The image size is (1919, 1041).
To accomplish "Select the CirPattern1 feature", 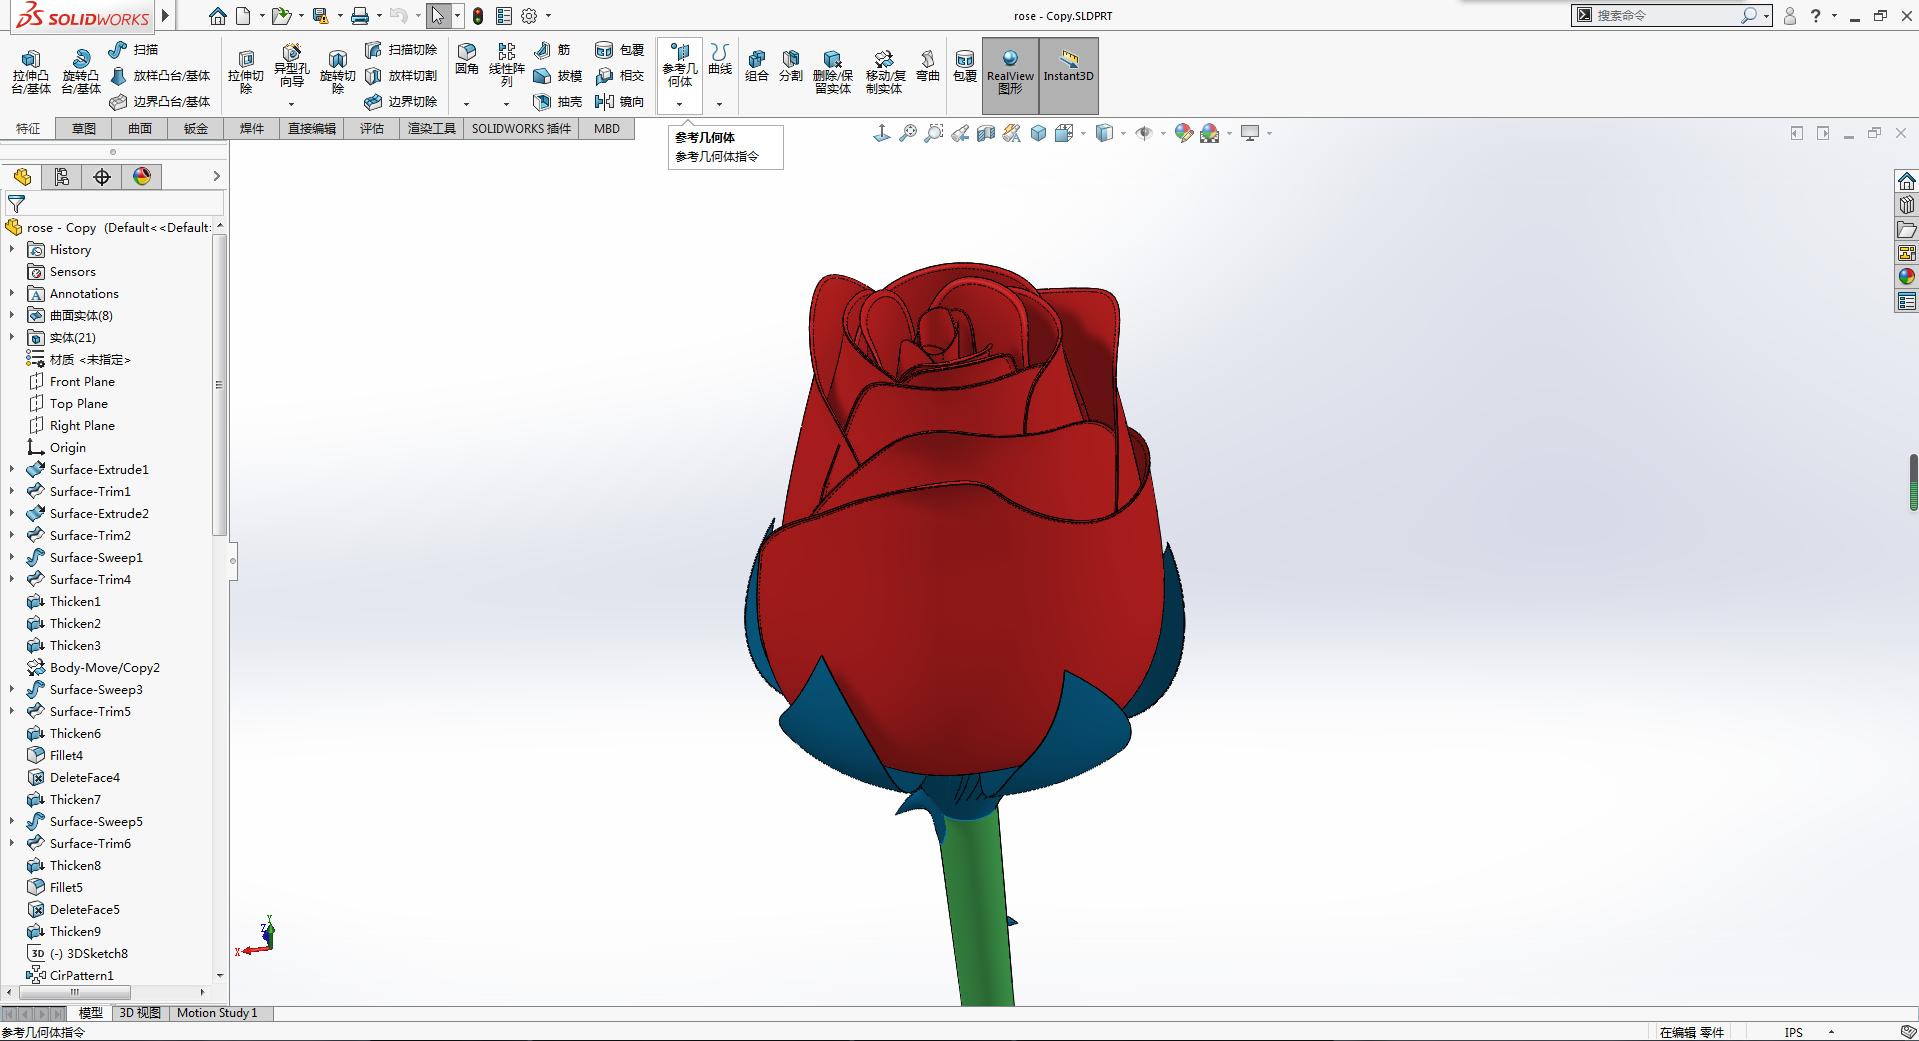I will click(x=70, y=976).
